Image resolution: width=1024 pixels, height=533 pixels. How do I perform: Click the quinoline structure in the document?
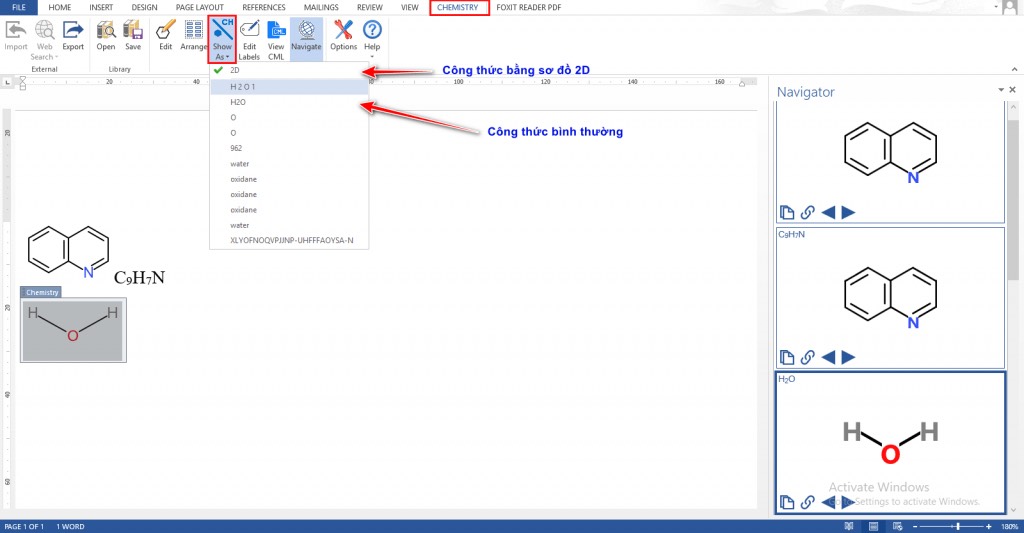[x=69, y=252]
